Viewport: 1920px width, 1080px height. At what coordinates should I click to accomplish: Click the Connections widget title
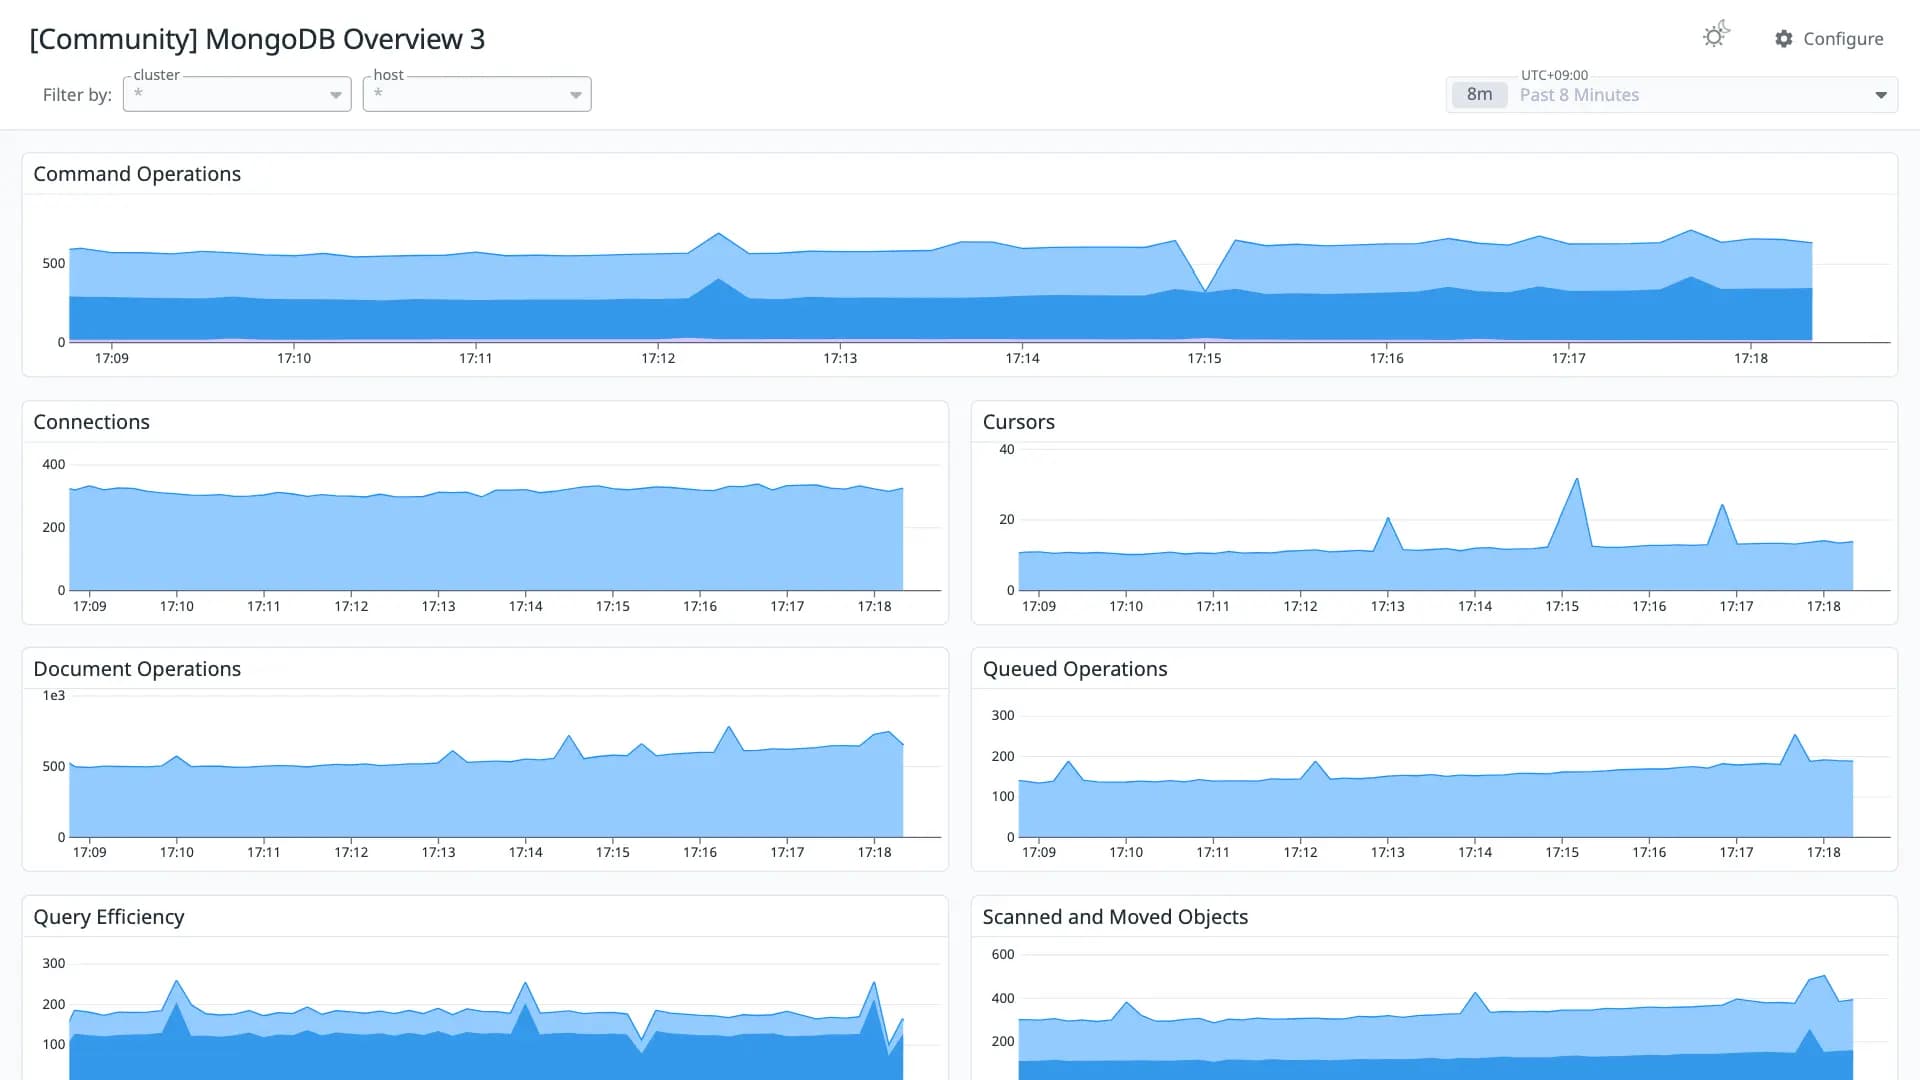point(91,422)
